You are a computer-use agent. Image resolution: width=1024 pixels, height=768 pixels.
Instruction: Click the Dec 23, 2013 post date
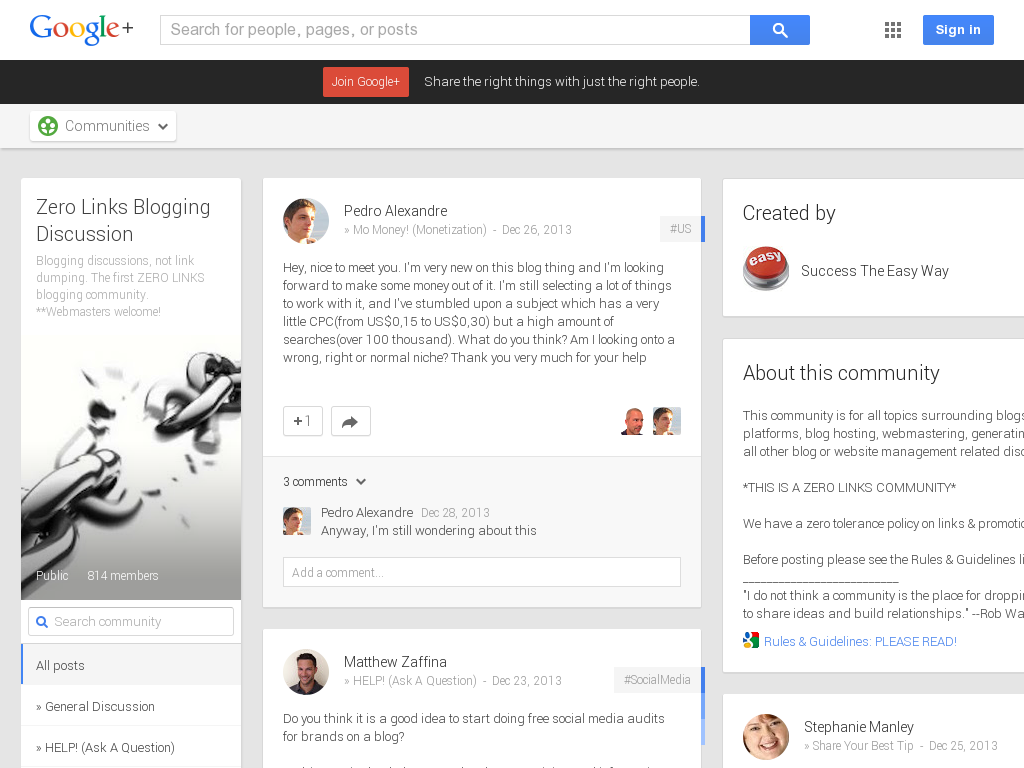(x=527, y=680)
